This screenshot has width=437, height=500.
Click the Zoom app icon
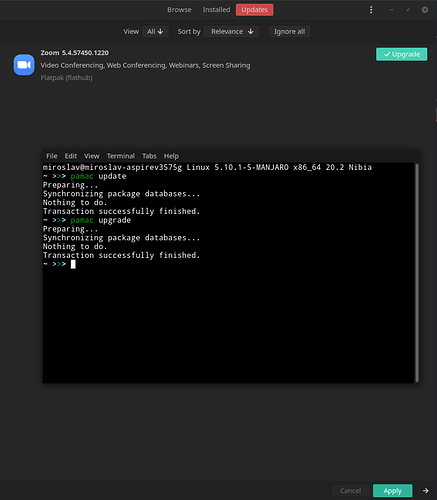[24, 65]
